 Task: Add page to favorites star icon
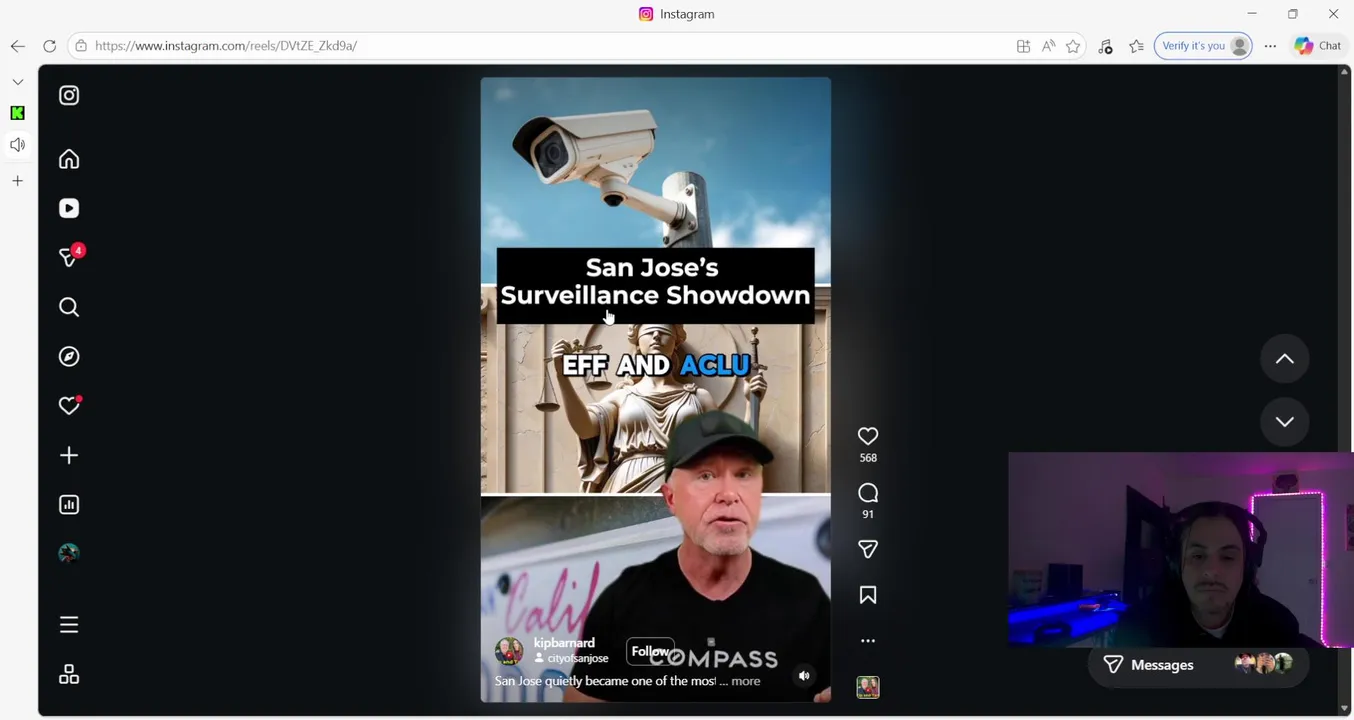1073,46
